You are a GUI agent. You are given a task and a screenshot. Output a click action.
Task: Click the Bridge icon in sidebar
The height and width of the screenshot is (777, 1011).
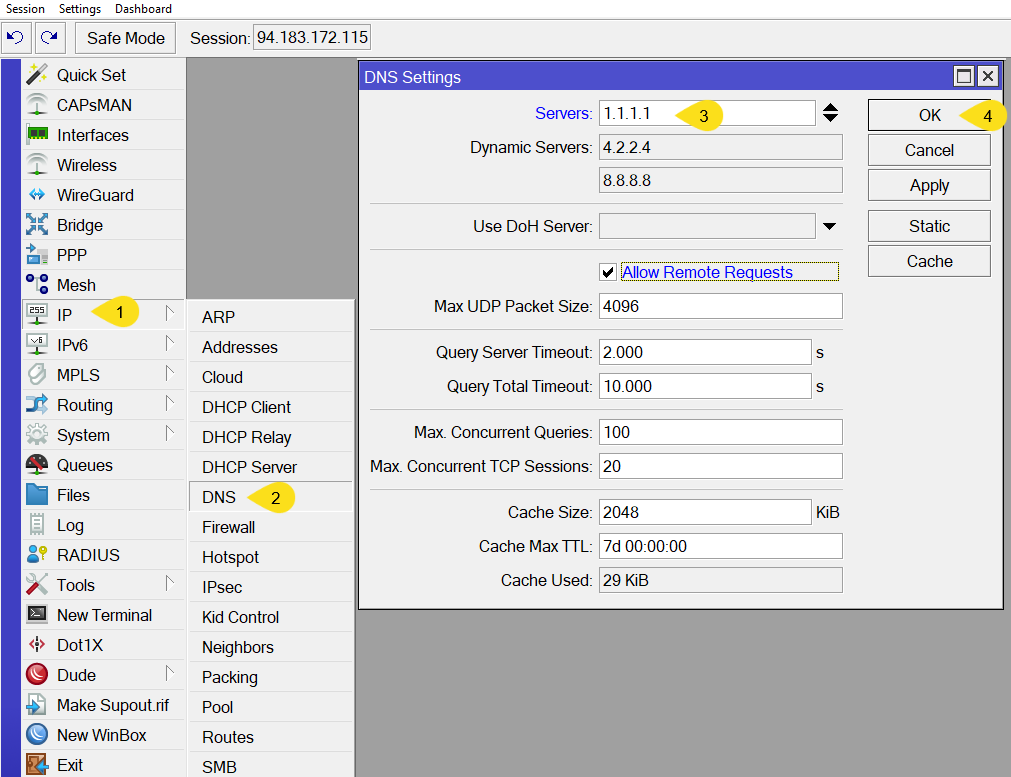[x=37, y=225]
